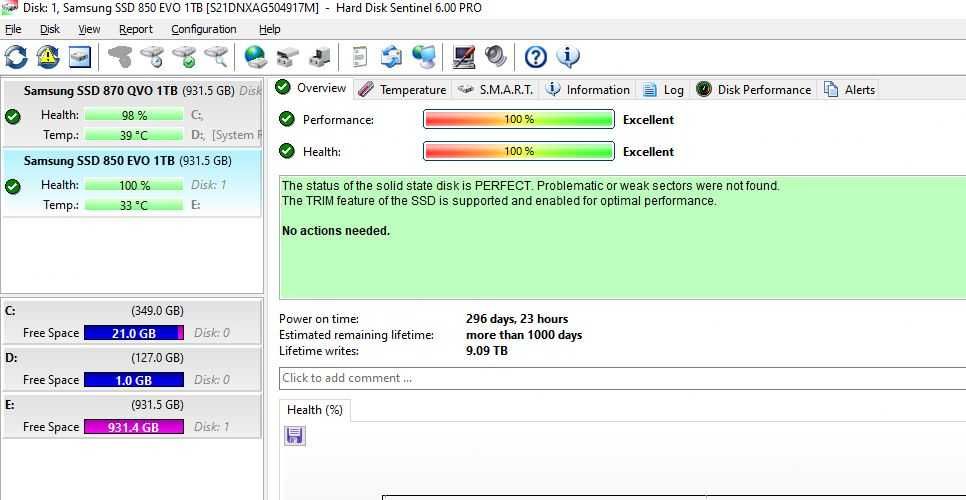Switch to the Alerts tab
Image resolution: width=966 pixels, height=500 pixels.
[849, 89]
